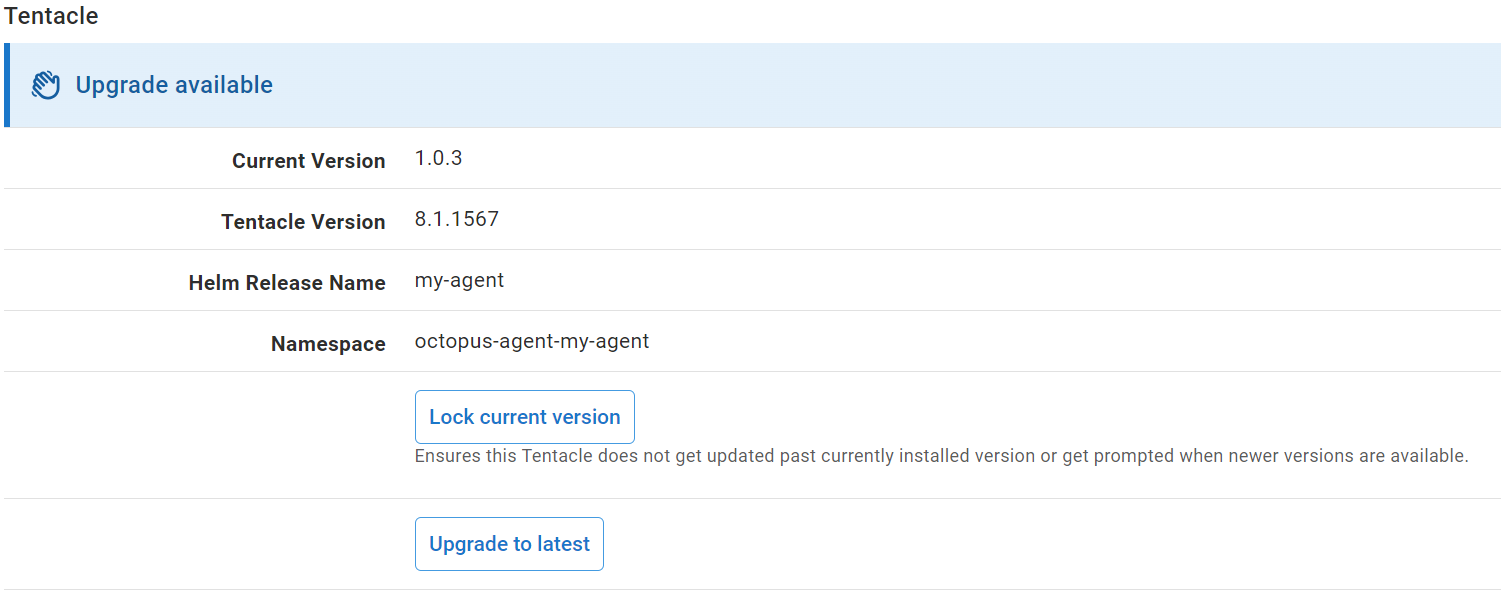Click the Helm Release Name label
This screenshot has height=595, width=1501.
click(287, 283)
